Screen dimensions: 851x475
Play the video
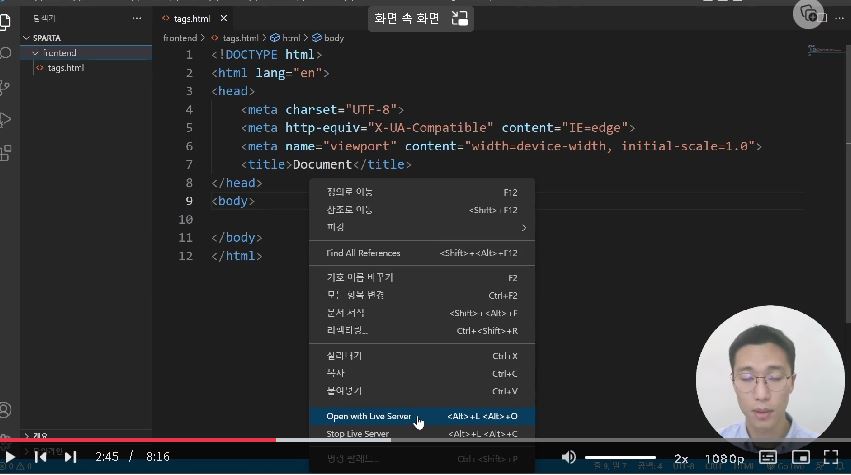[x=10, y=457]
